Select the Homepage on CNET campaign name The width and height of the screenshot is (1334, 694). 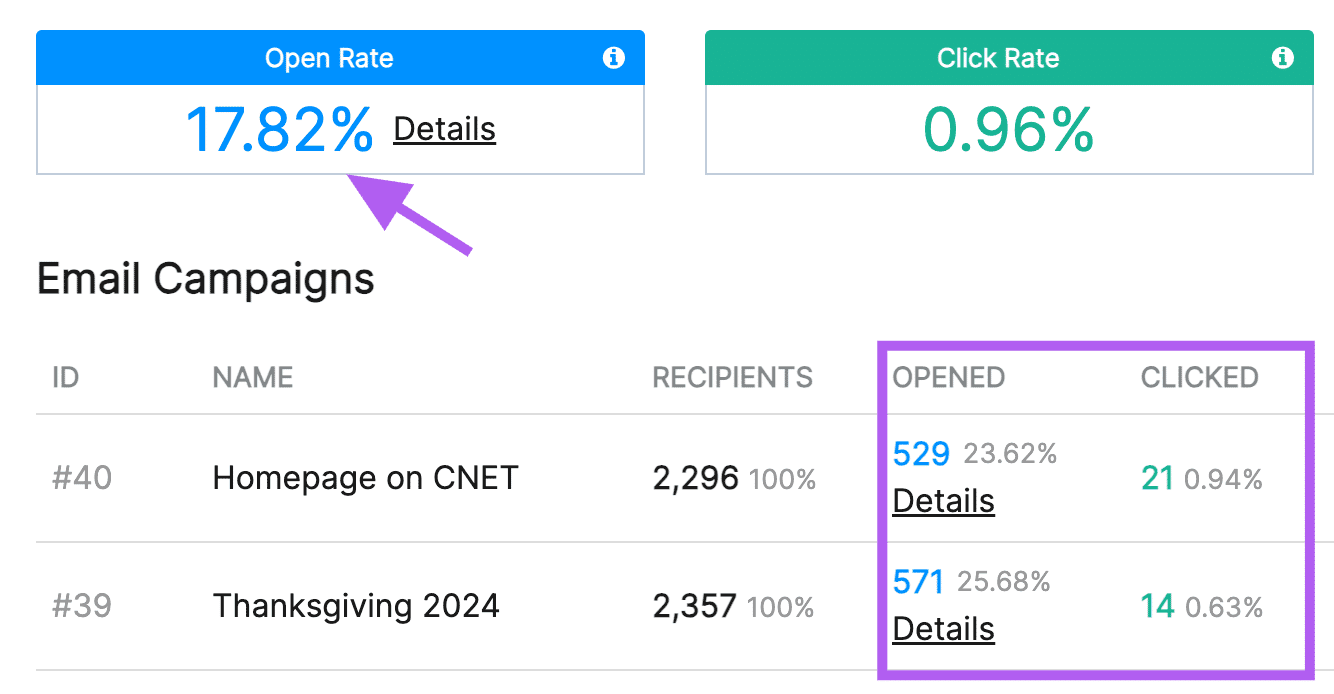(x=366, y=478)
